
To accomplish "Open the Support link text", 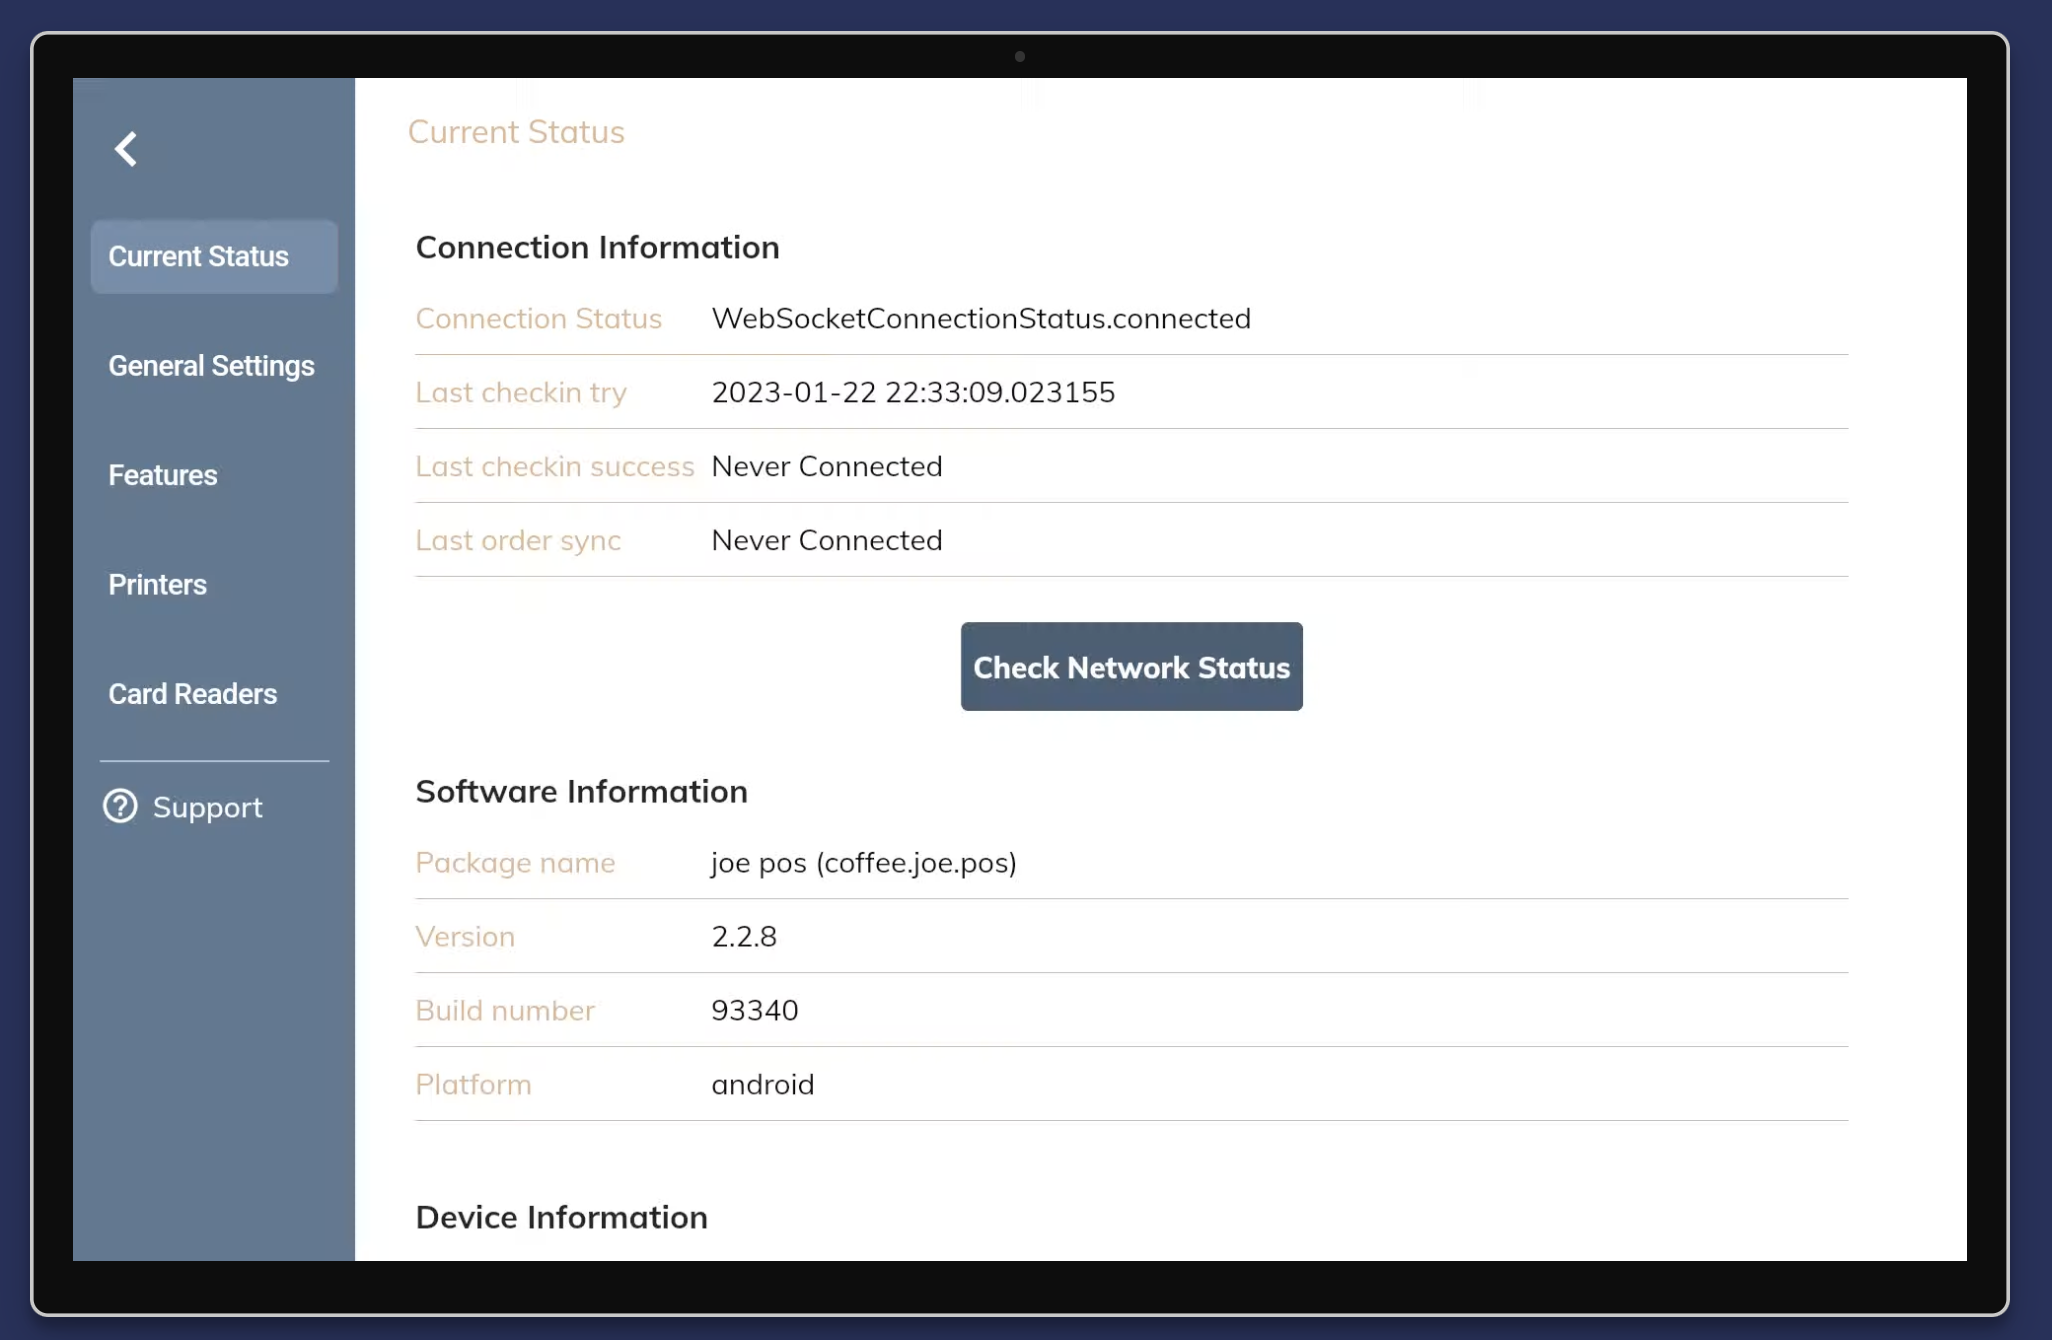I will point(207,807).
